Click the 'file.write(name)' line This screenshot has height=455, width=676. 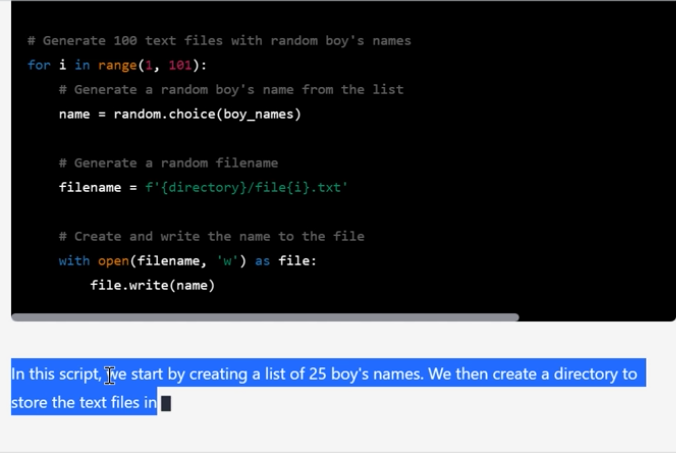[152, 285]
